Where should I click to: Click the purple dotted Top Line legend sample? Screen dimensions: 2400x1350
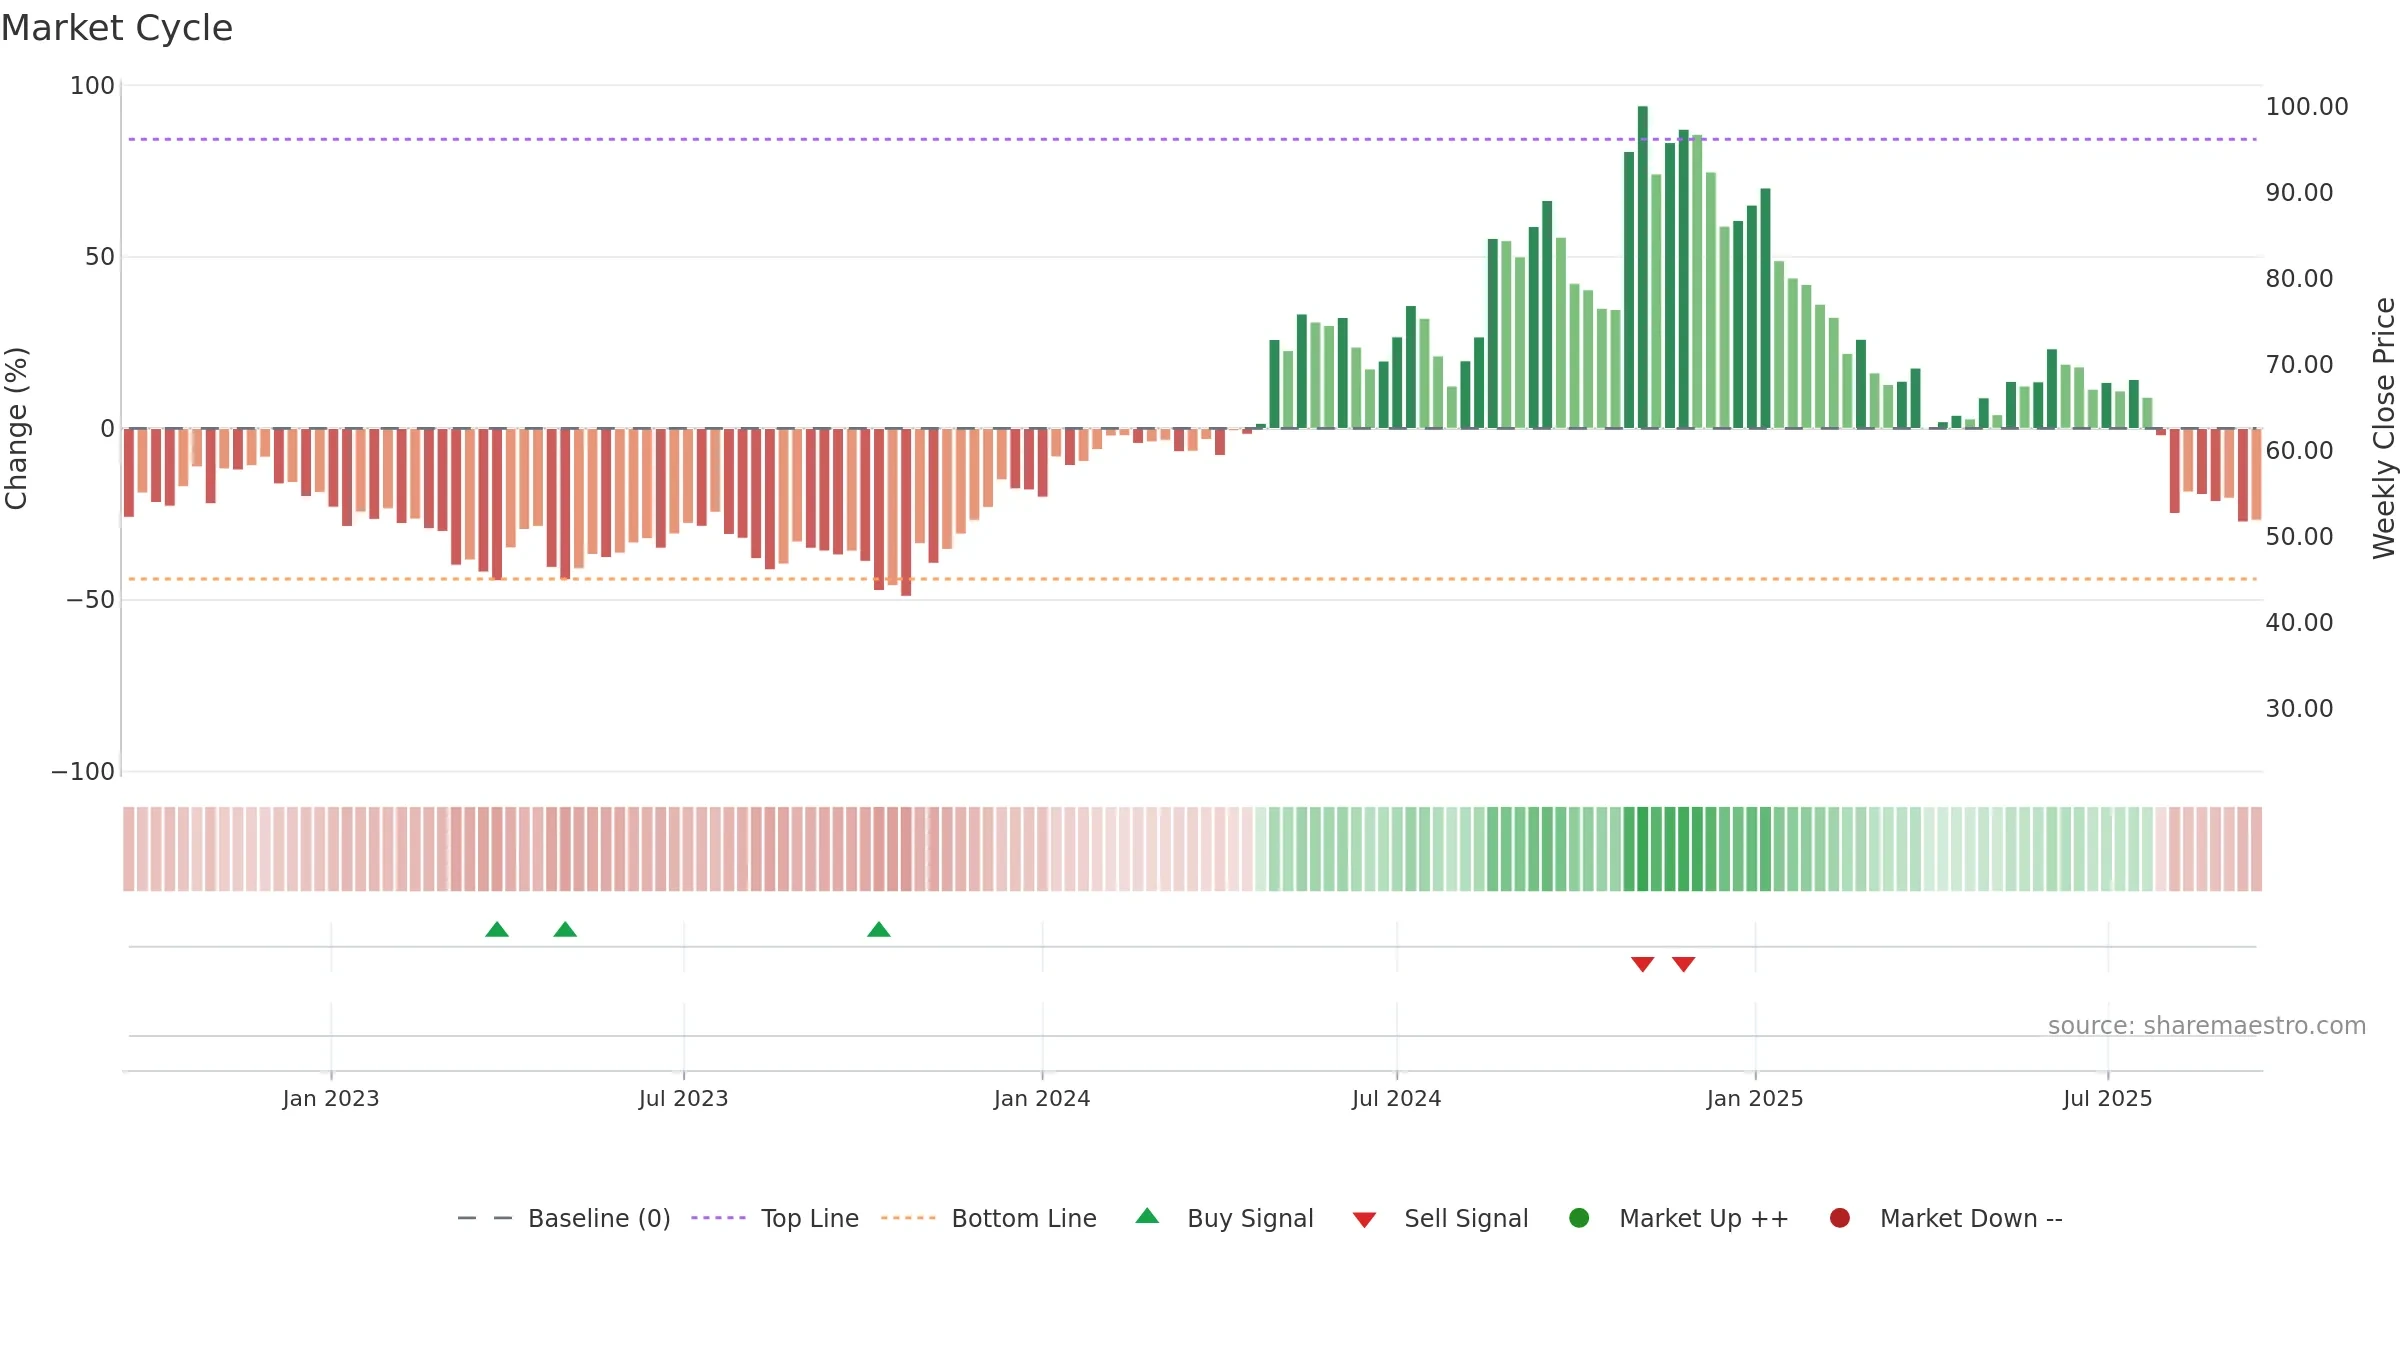pos(718,1218)
